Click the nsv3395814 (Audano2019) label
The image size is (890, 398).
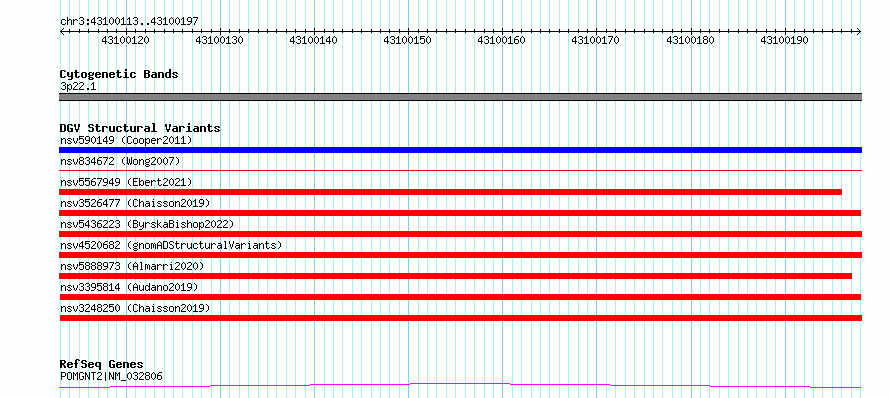click(x=129, y=287)
